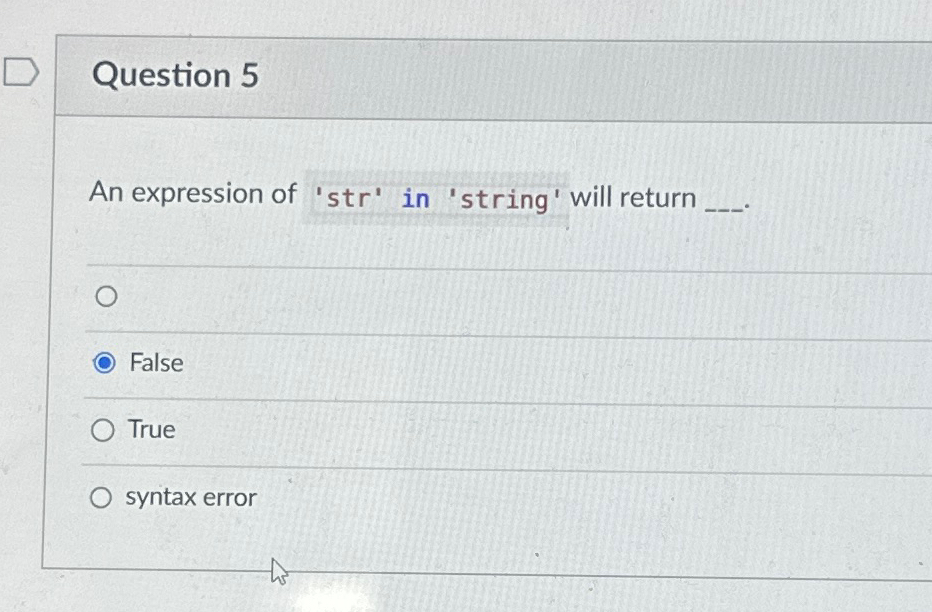932x612 pixels.
Task: Click the syntax error label text
Action: point(191,497)
